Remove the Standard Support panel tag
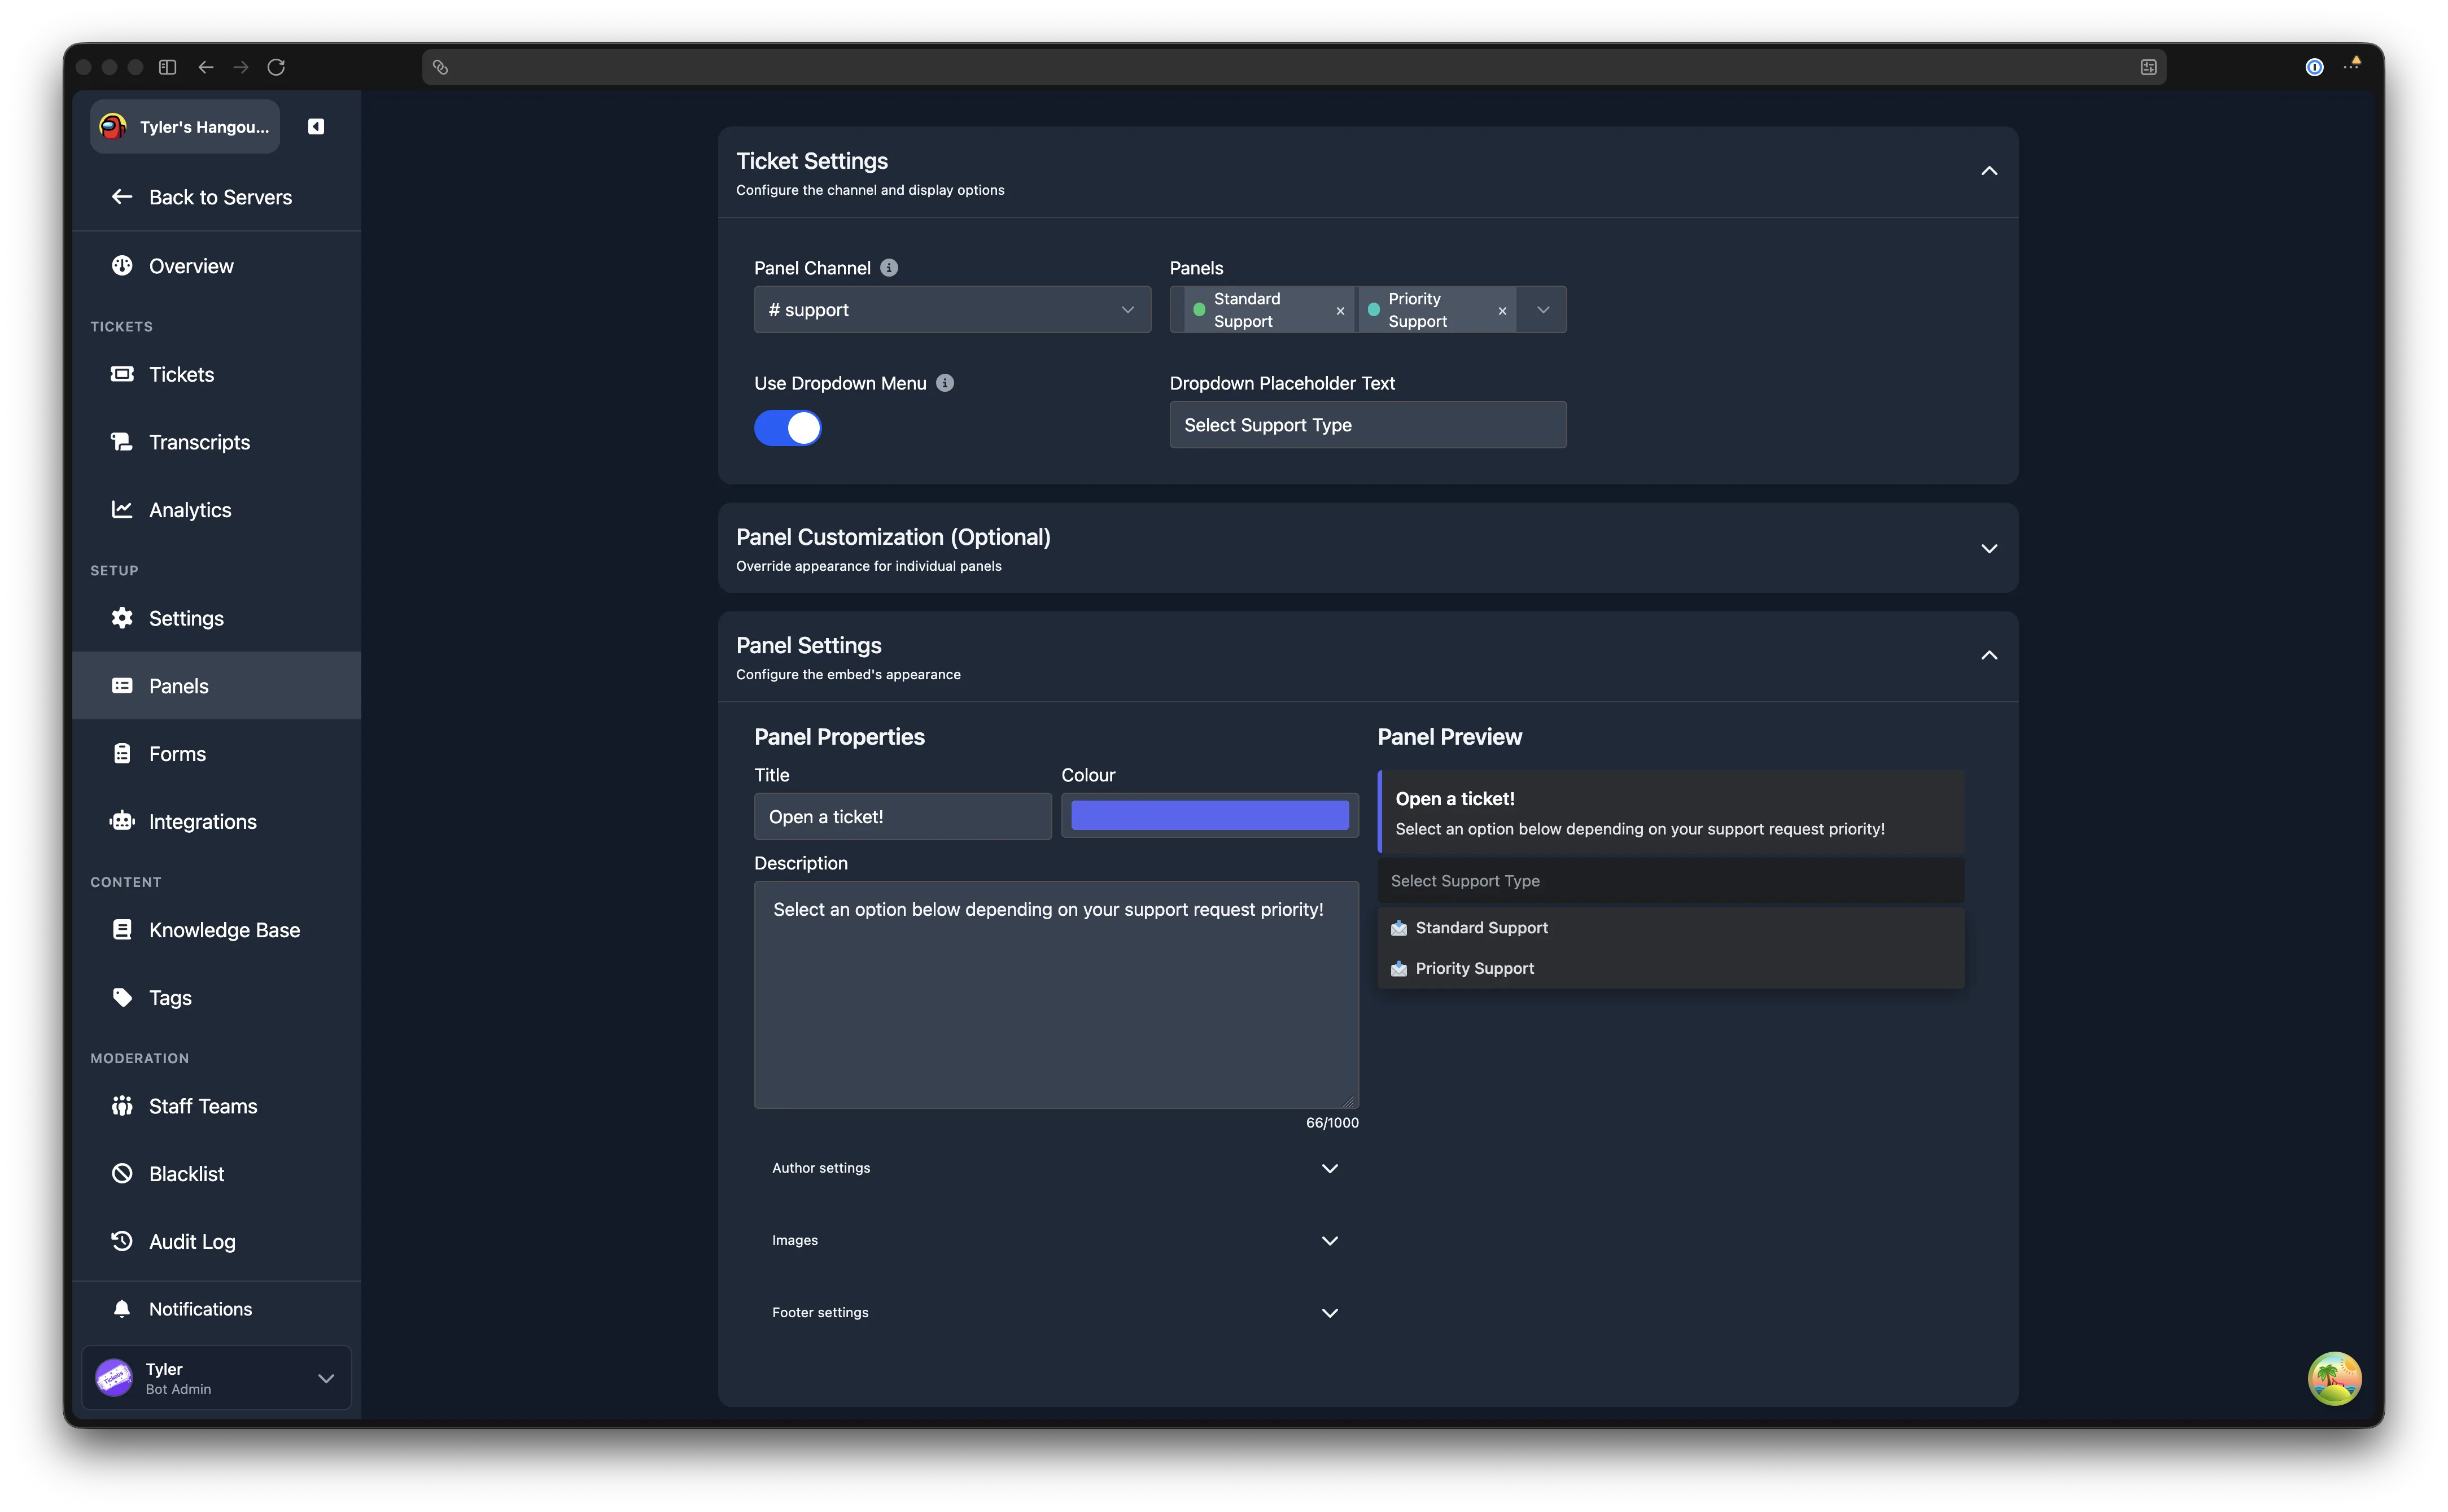The height and width of the screenshot is (1512, 2448). point(1340,311)
